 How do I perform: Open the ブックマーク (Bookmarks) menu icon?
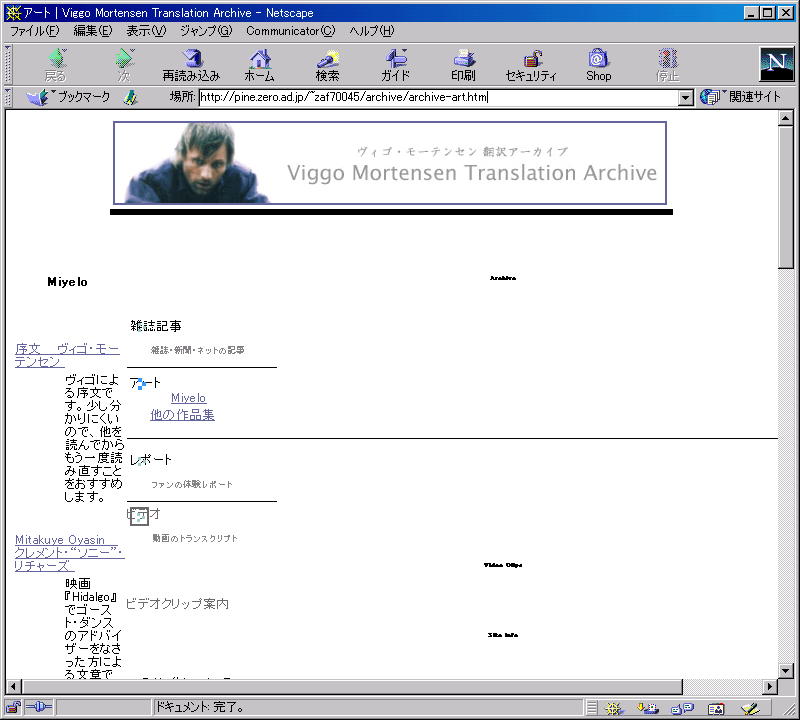click(x=68, y=97)
